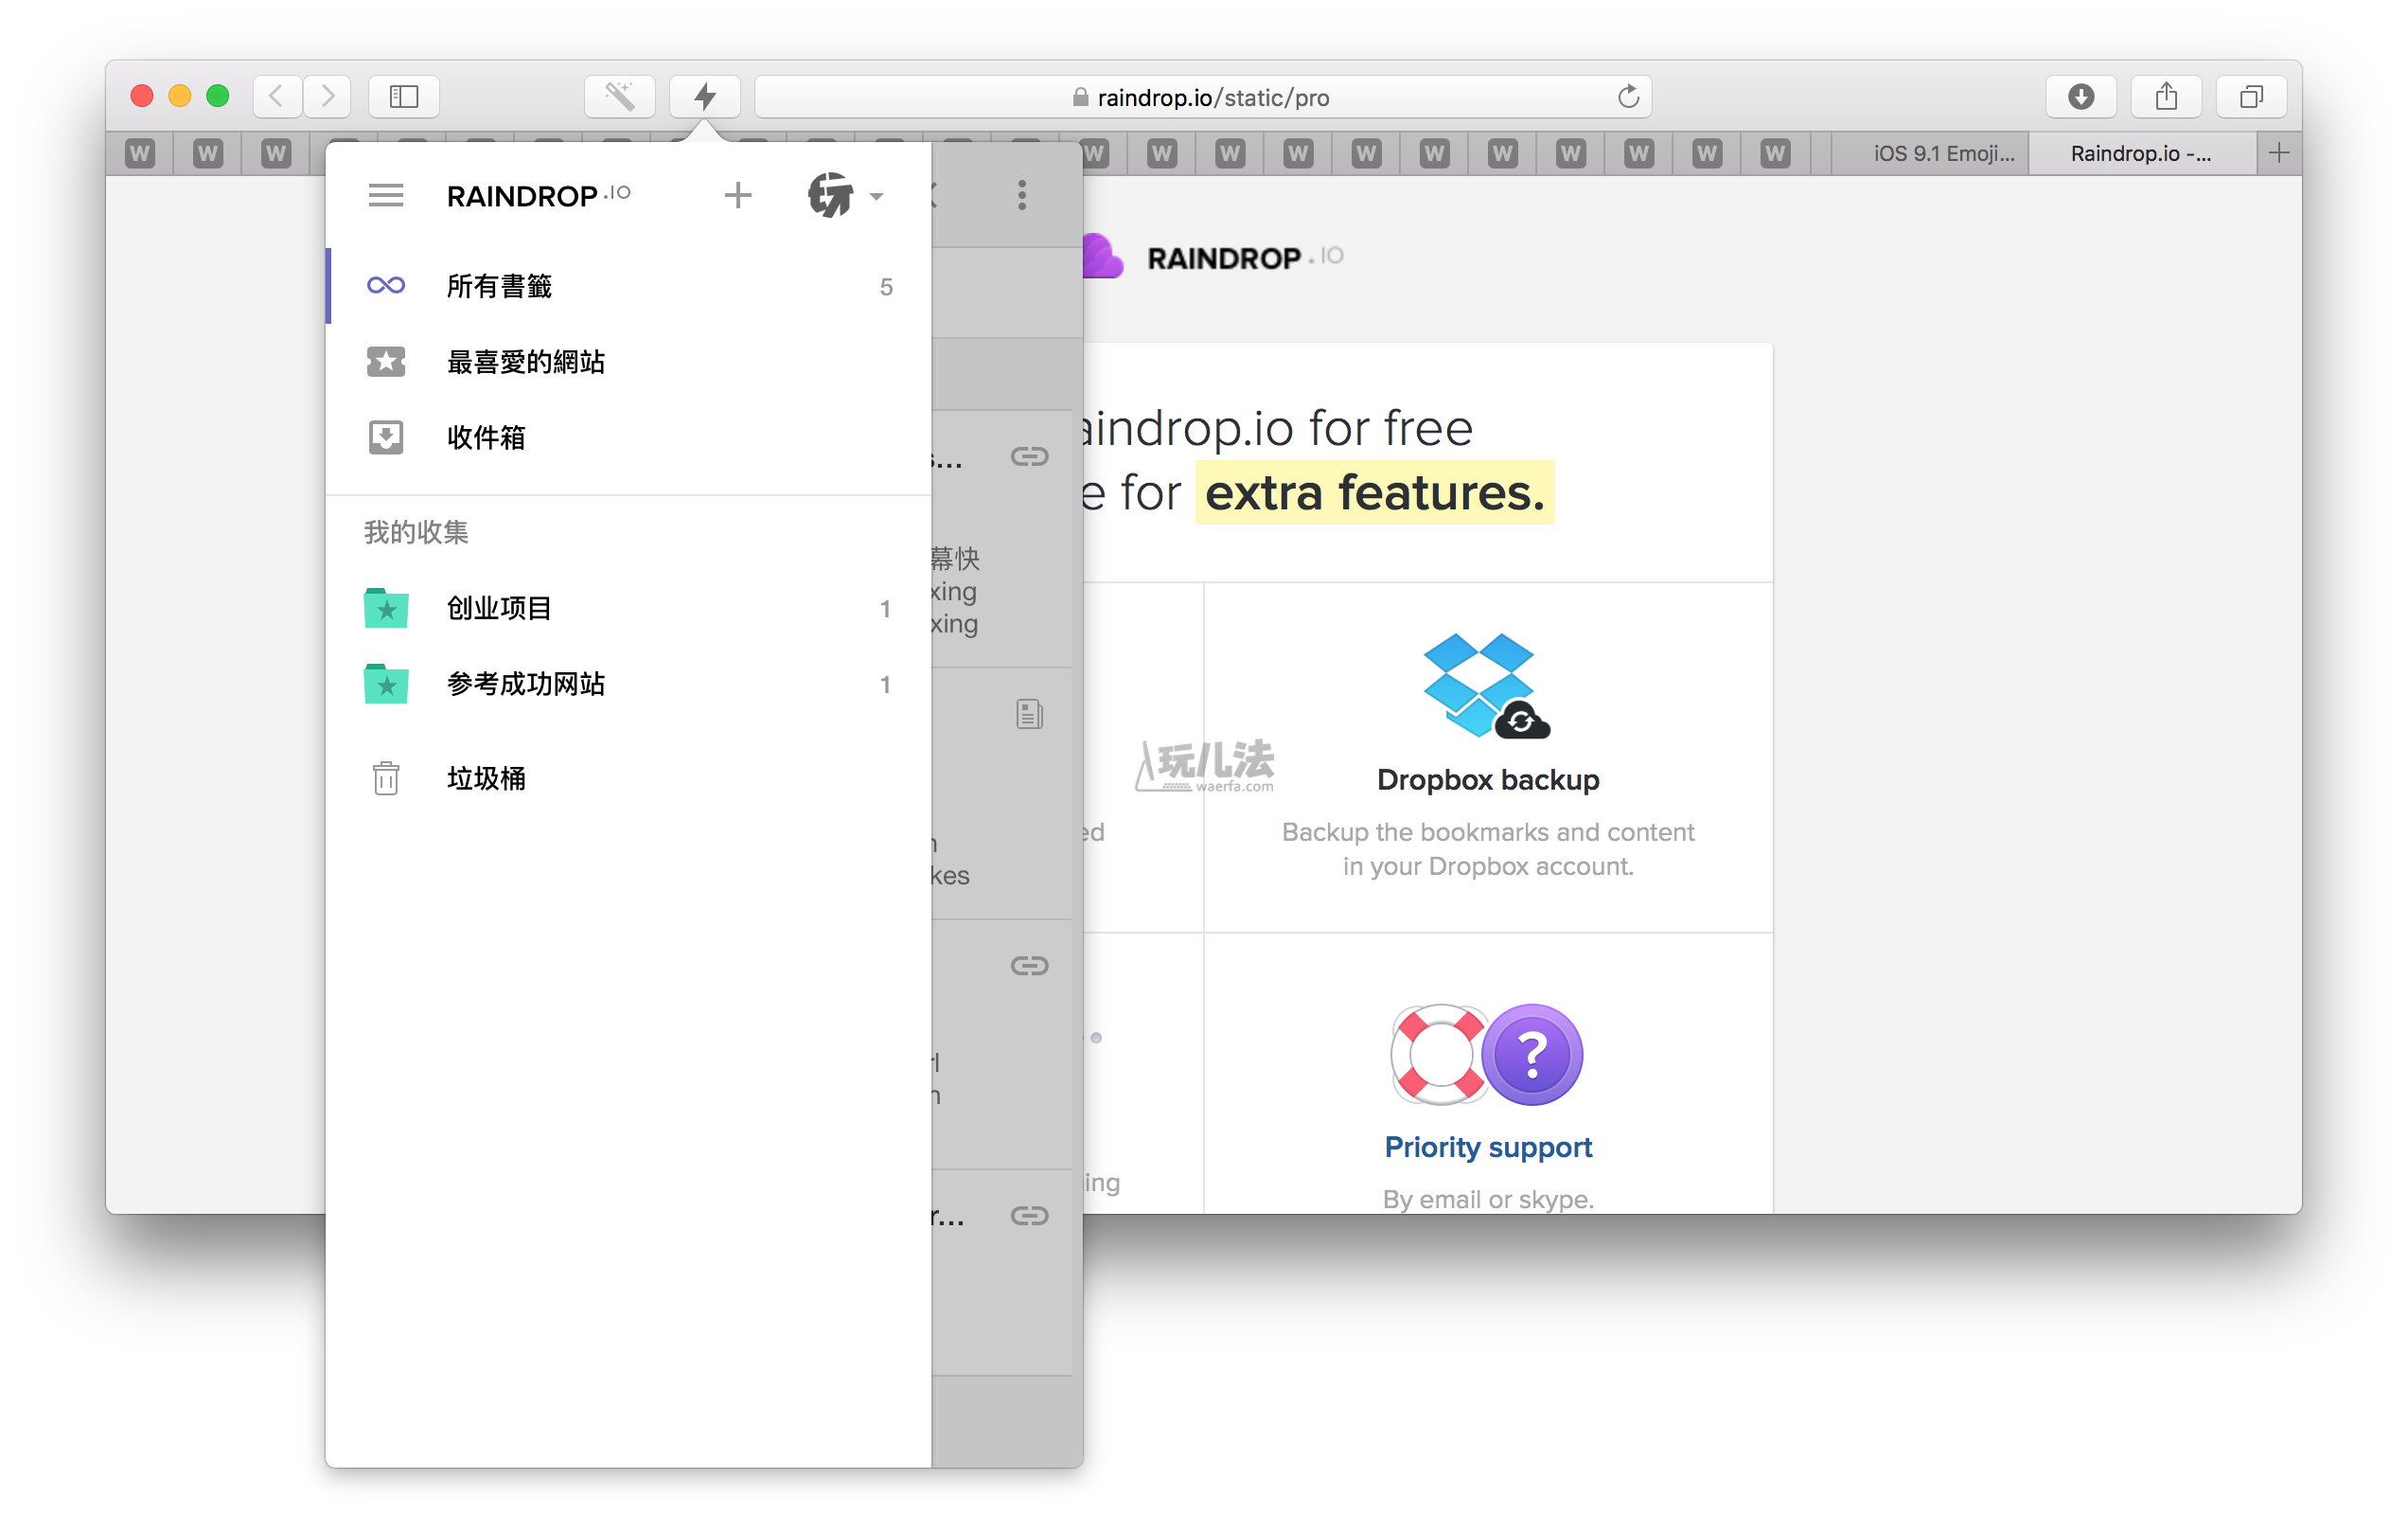Click the first pinned W tab
2408x1532 pixels.
point(140,153)
